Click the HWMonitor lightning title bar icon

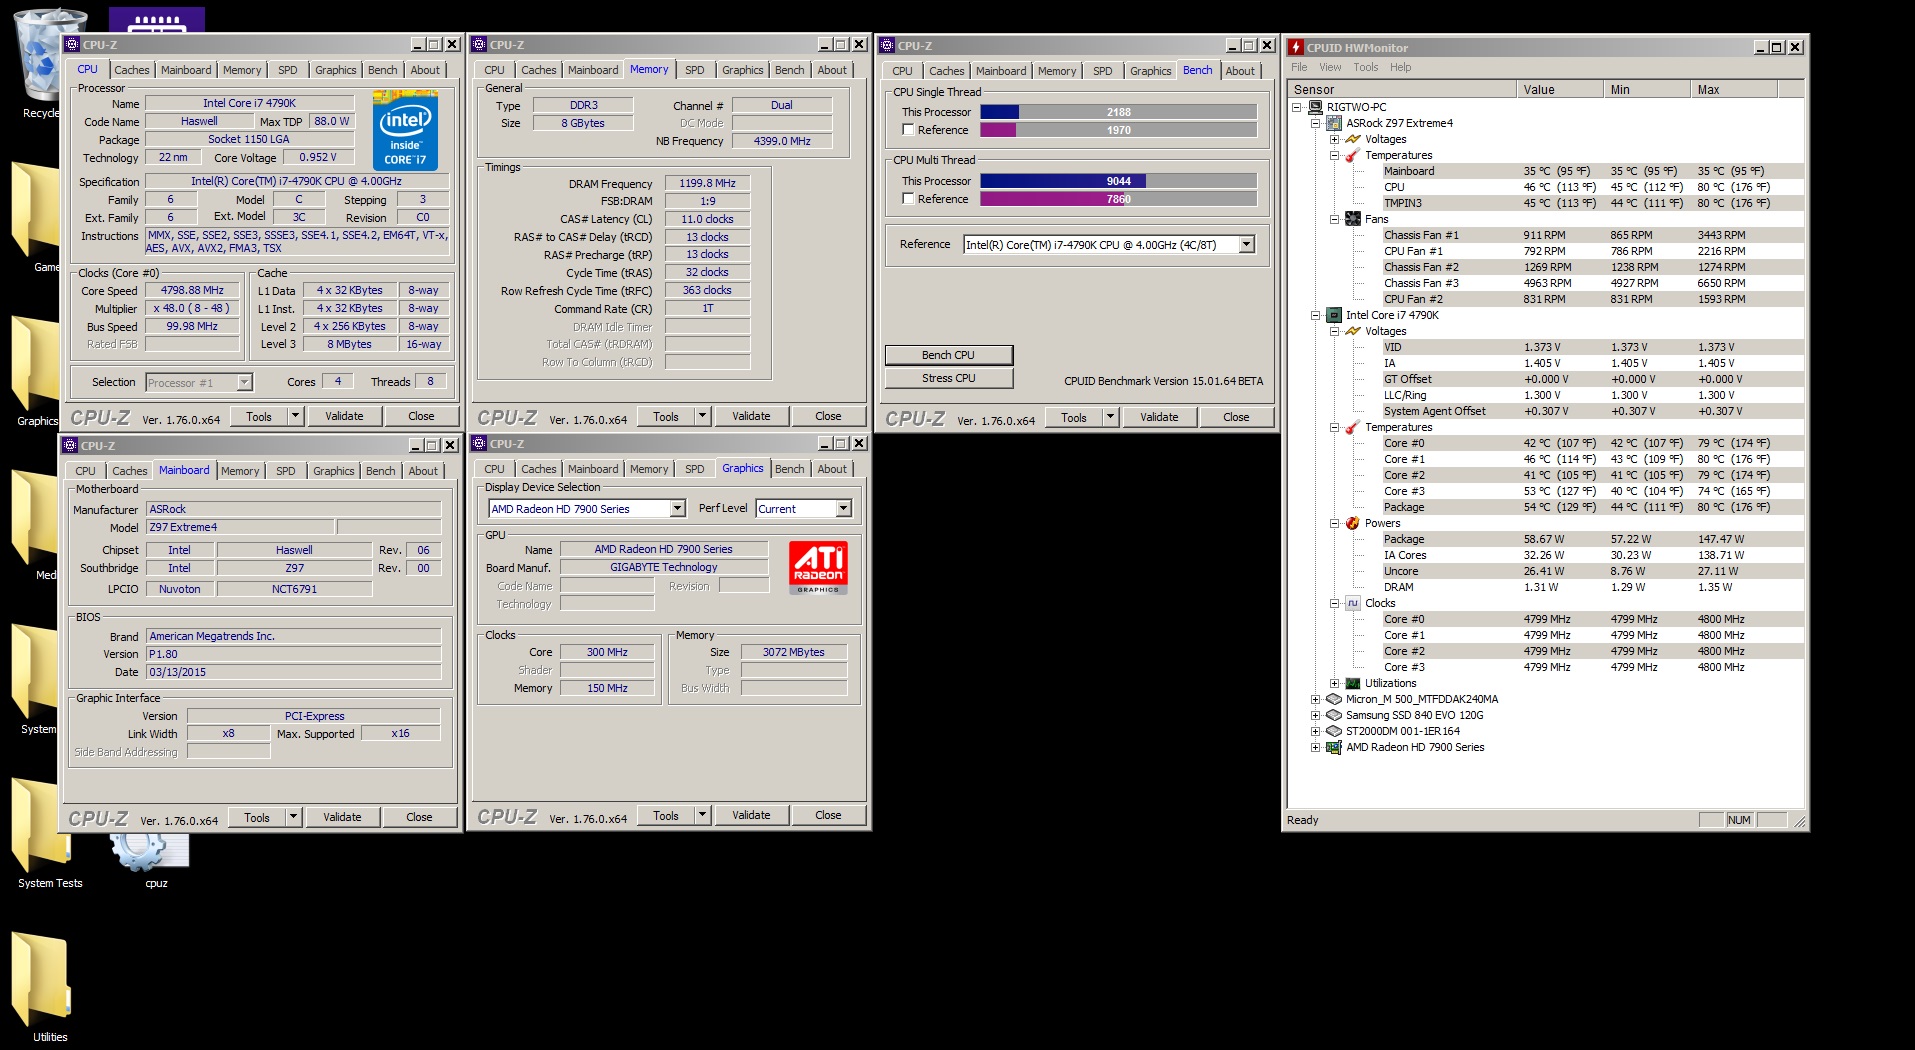point(1296,47)
